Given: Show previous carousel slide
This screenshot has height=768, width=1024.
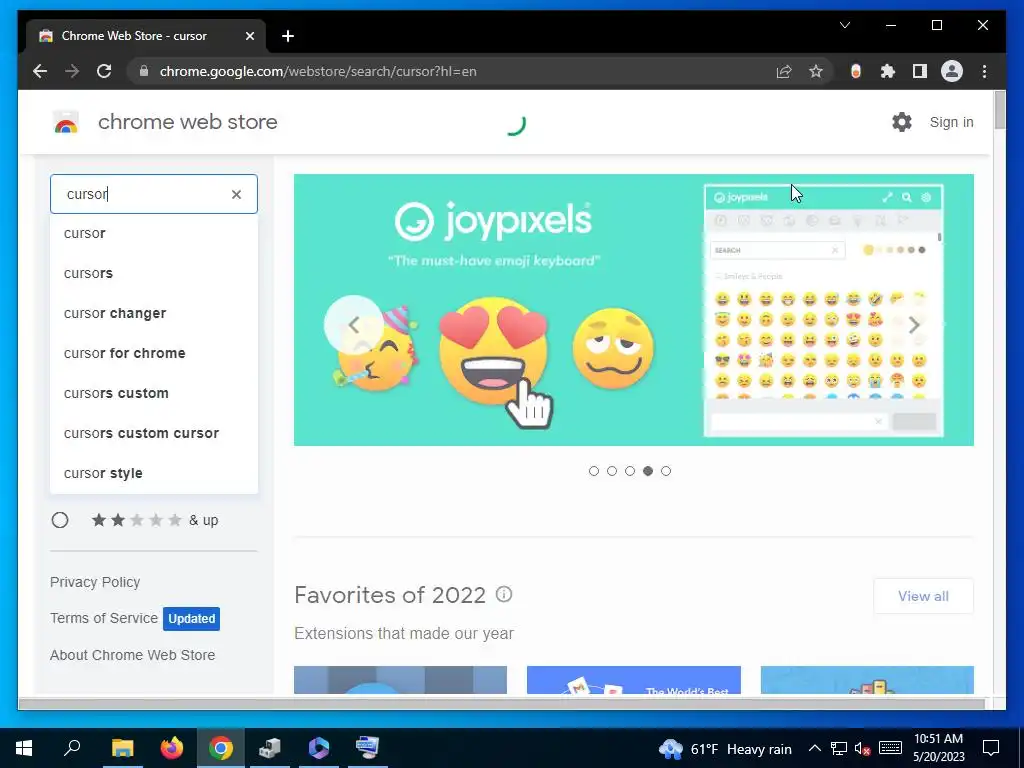Looking at the screenshot, I should point(353,325).
